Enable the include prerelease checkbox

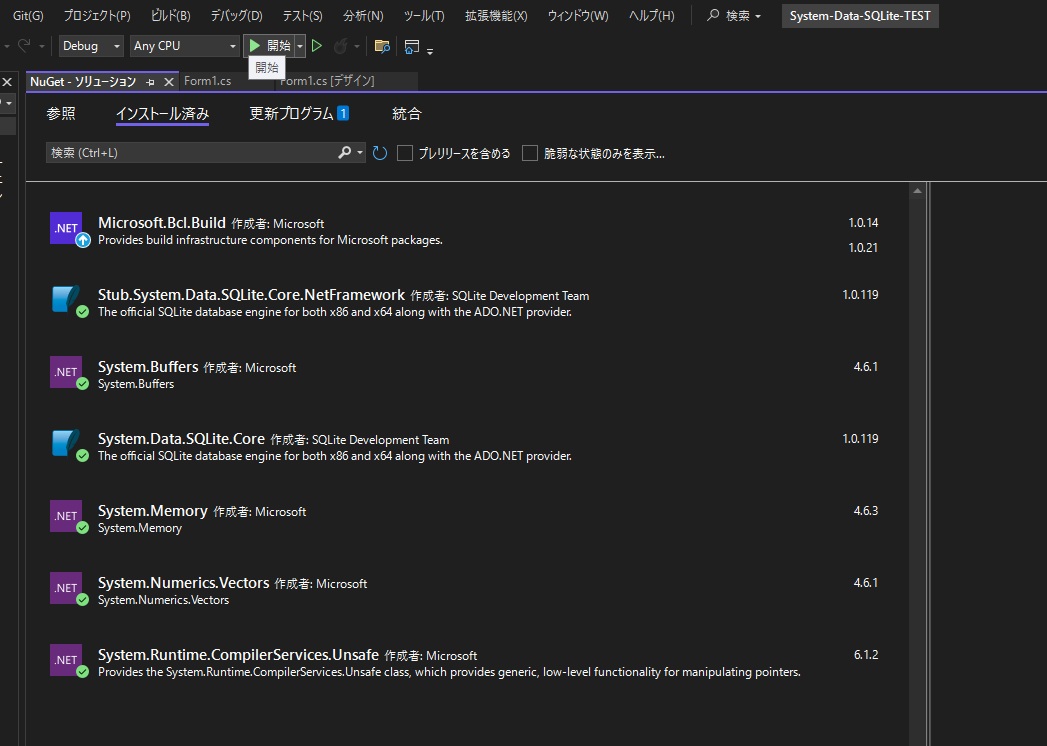405,153
